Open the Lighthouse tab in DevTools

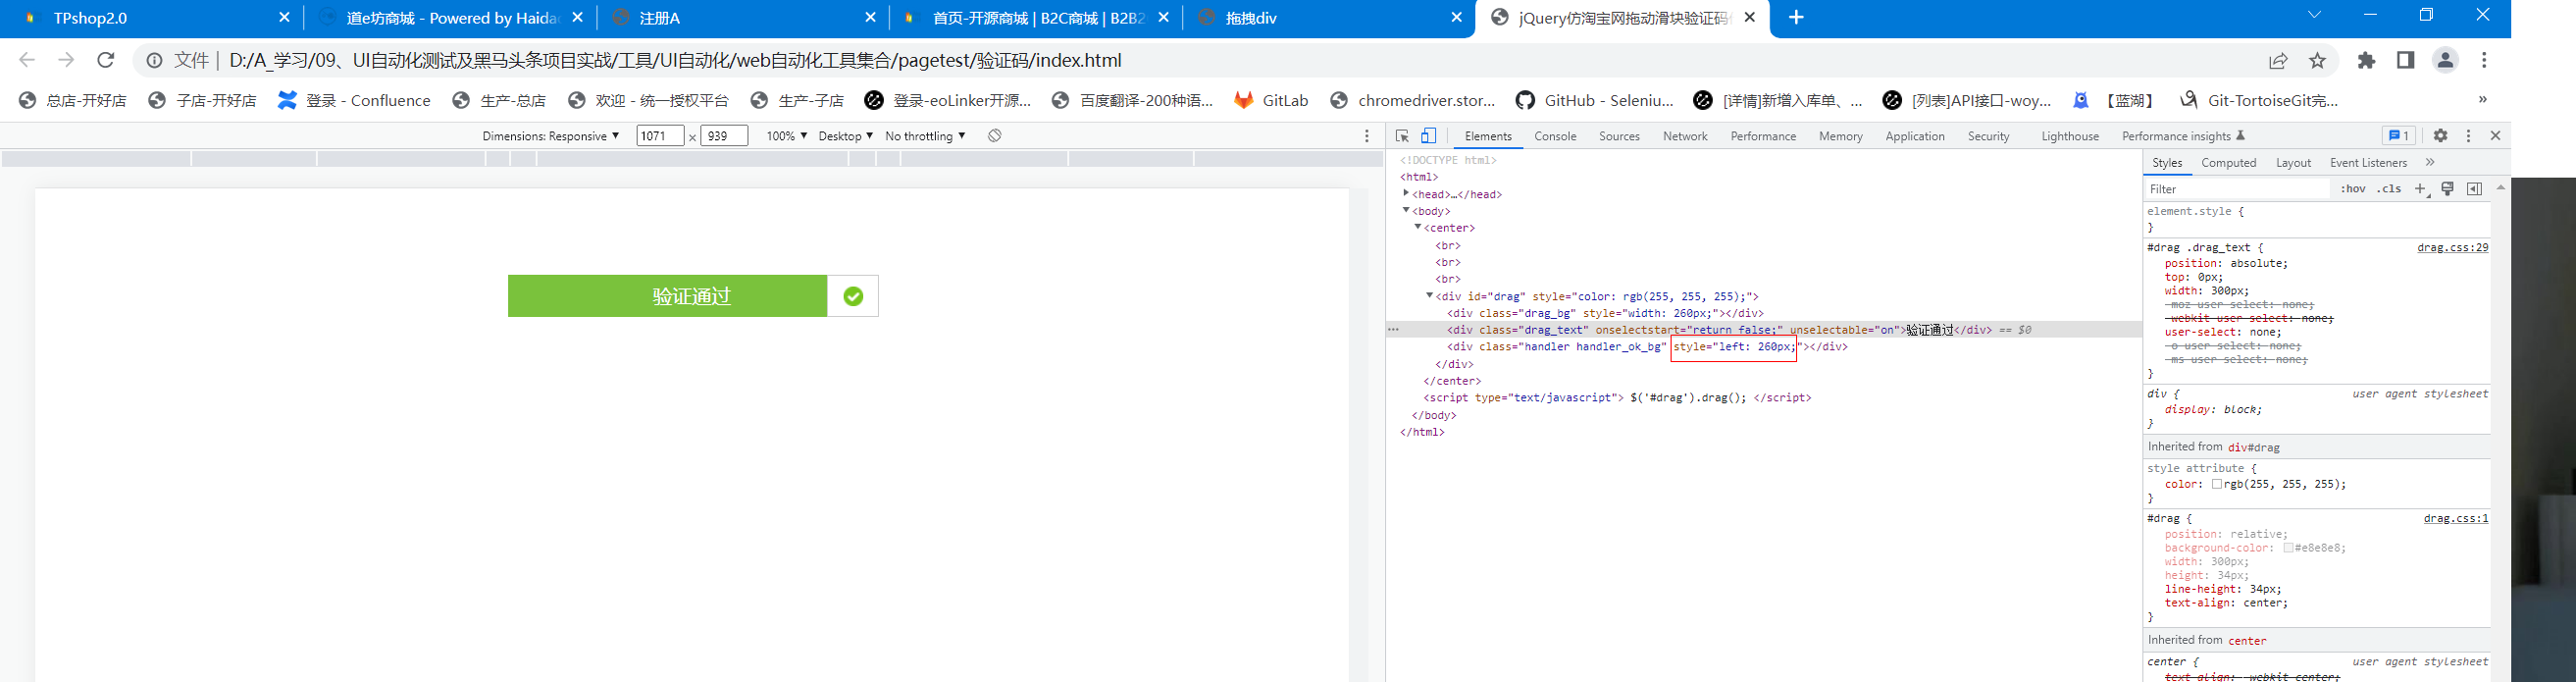pyautogui.click(x=2070, y=136)
